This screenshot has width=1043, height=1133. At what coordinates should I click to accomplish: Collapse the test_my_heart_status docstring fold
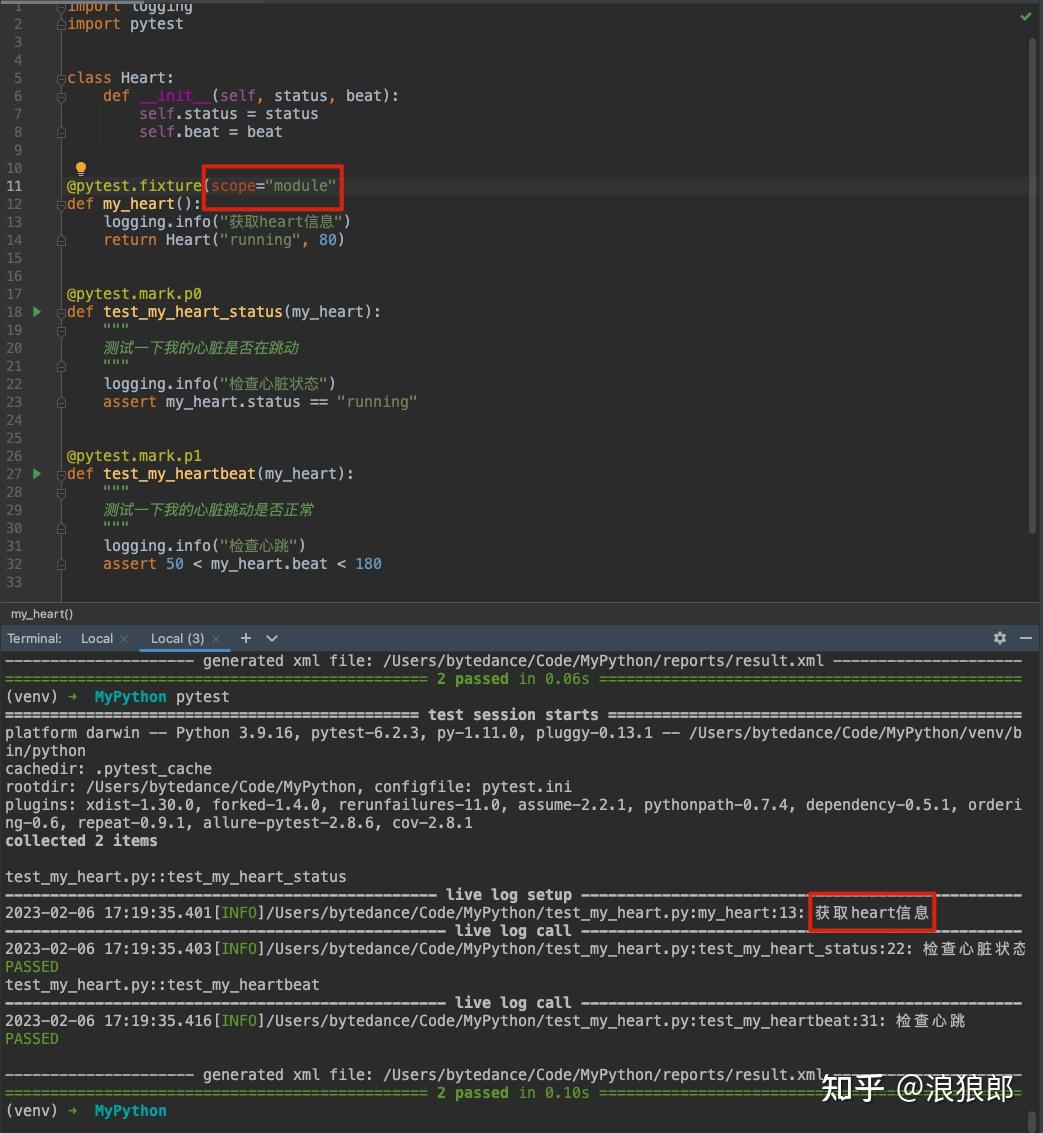(61, 329)
